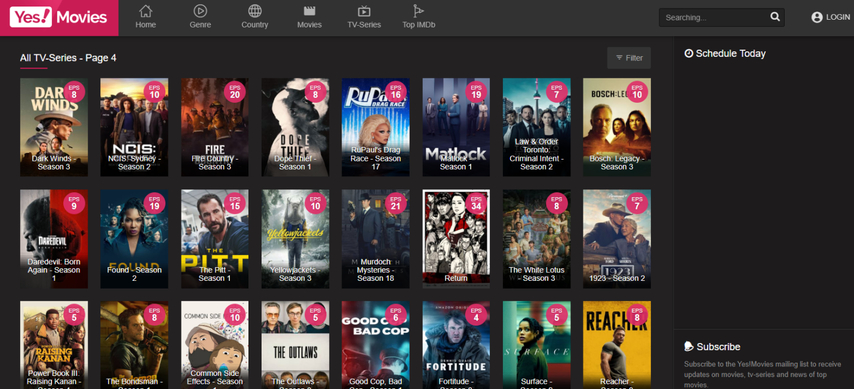
Task: Open Reacher series poster
Action: pyautogui.click(x=617, y=345)
